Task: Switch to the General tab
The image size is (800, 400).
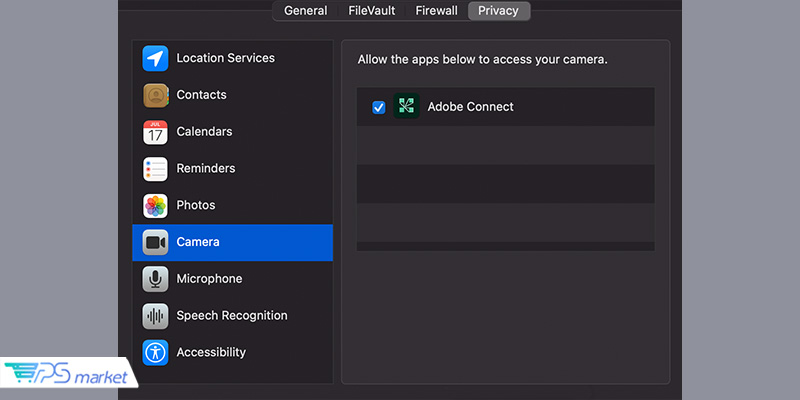Action: [305, 11]
